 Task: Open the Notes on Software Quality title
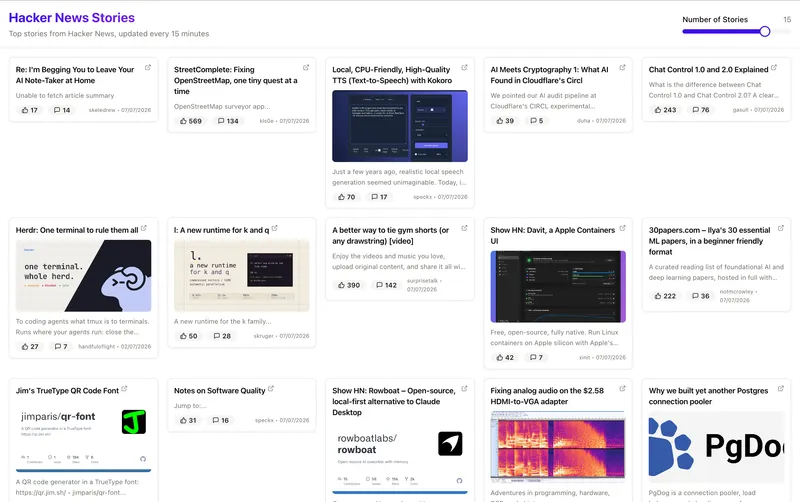(x=219, y=391)
